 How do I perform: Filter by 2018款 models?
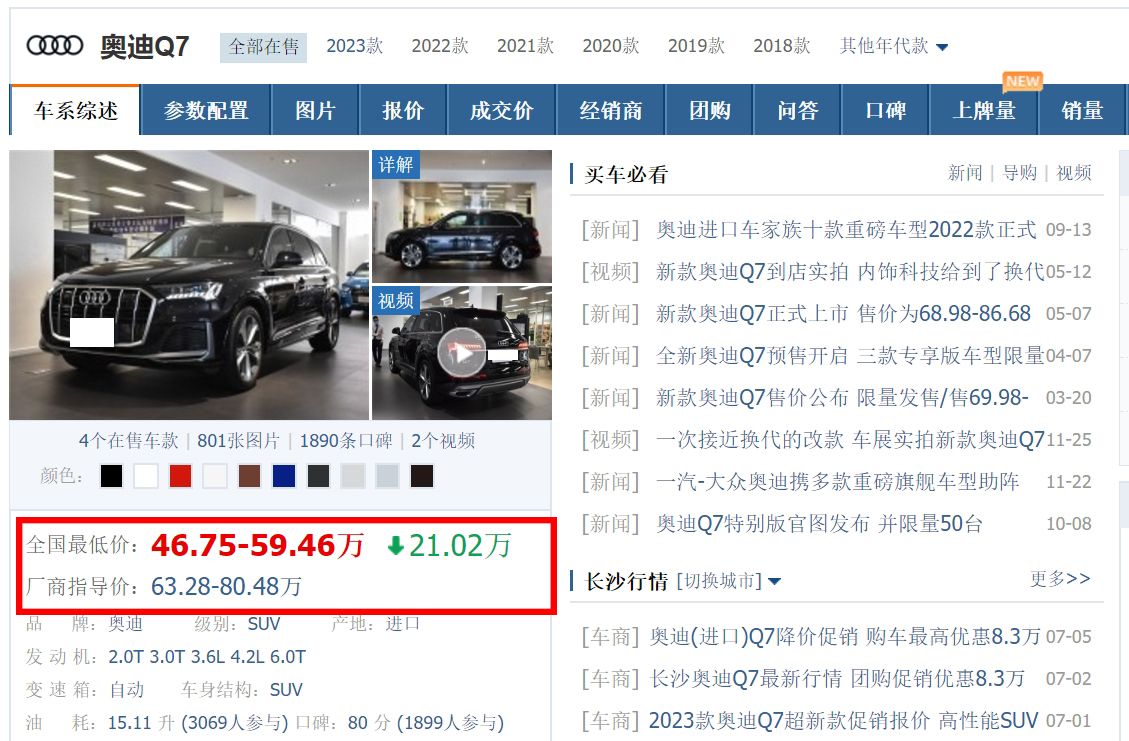coord(782,46)
